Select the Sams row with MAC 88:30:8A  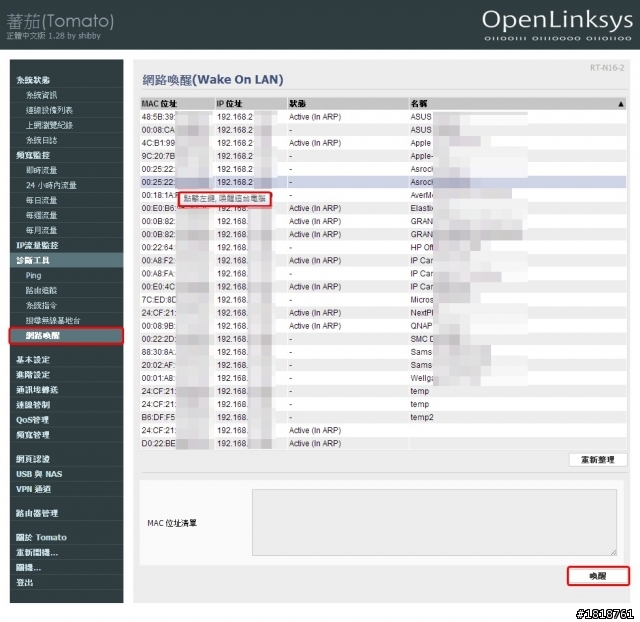pos(383,352)
